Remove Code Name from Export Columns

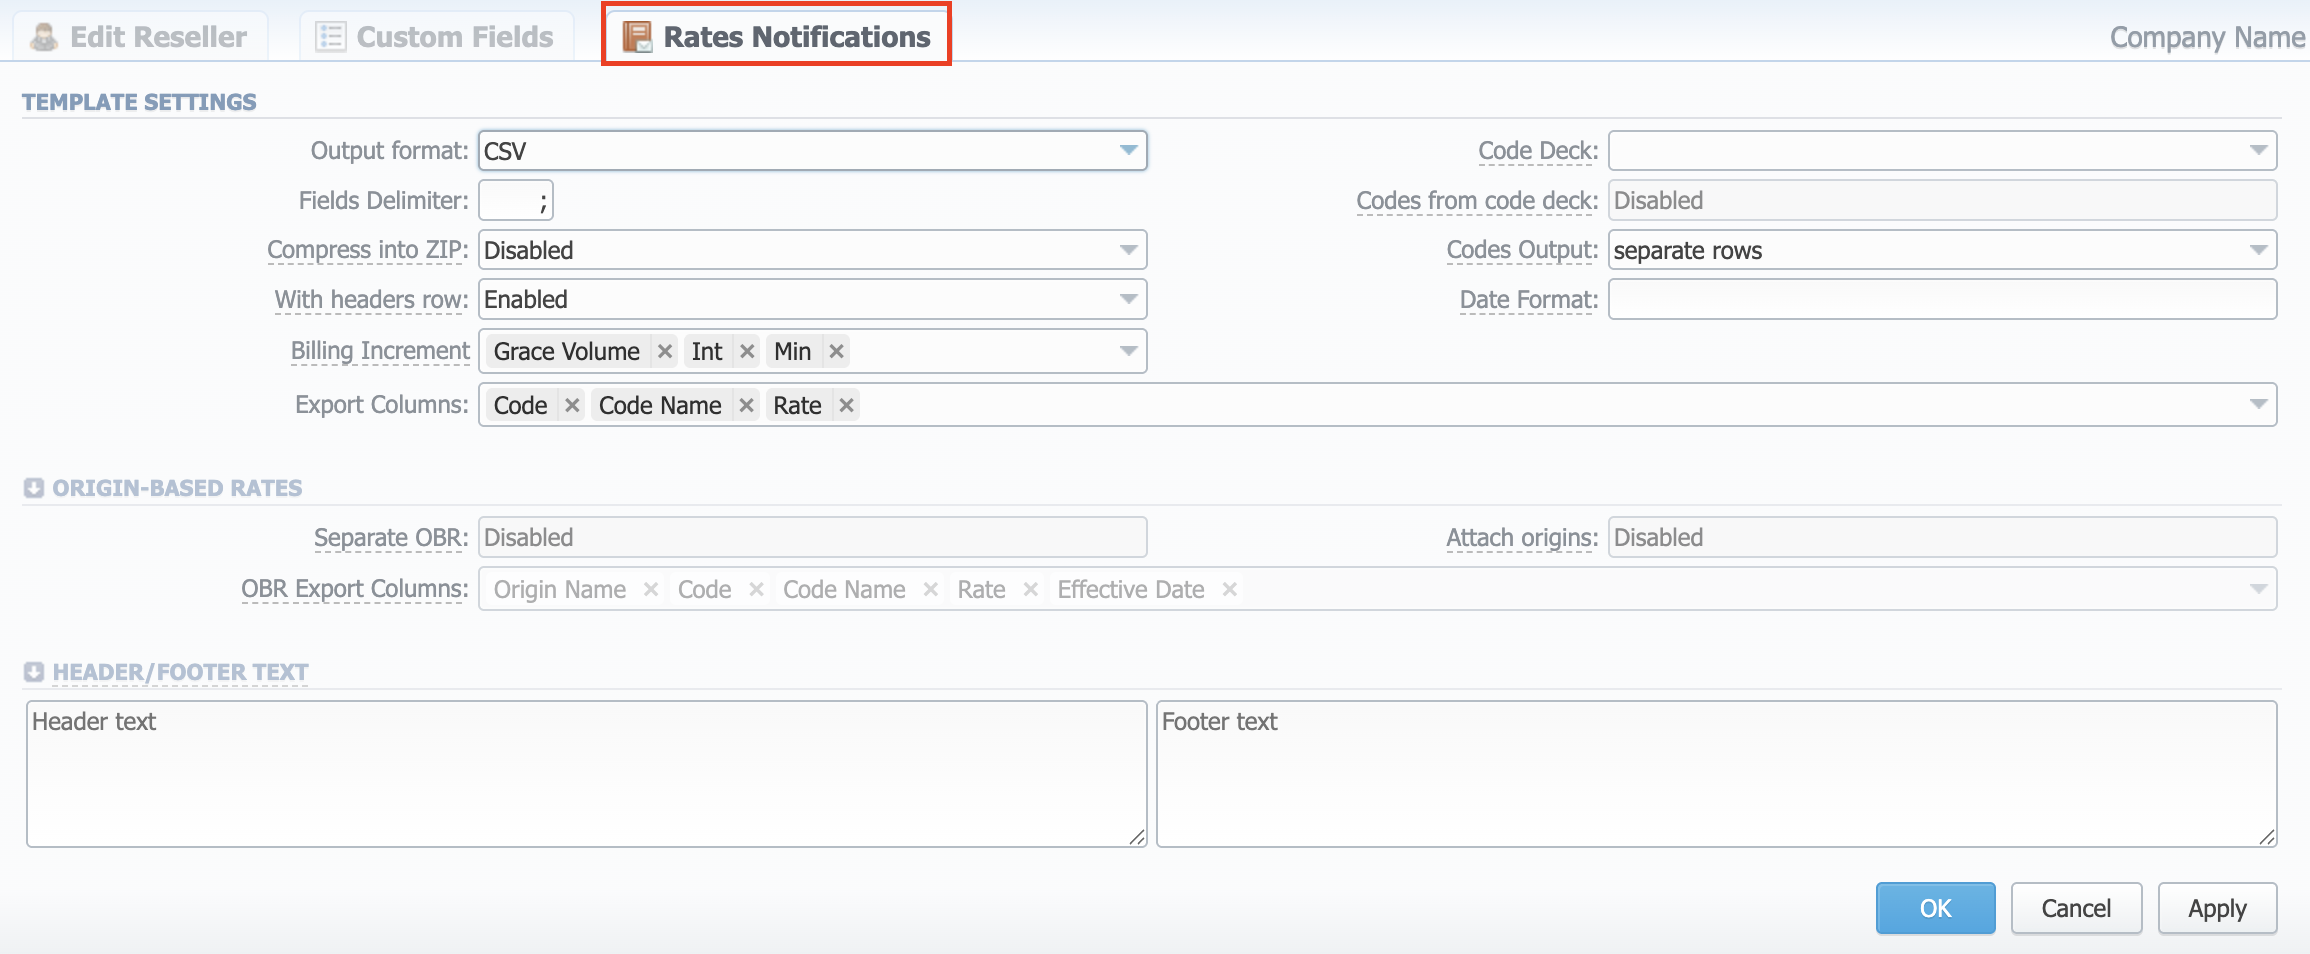(746, 405)
